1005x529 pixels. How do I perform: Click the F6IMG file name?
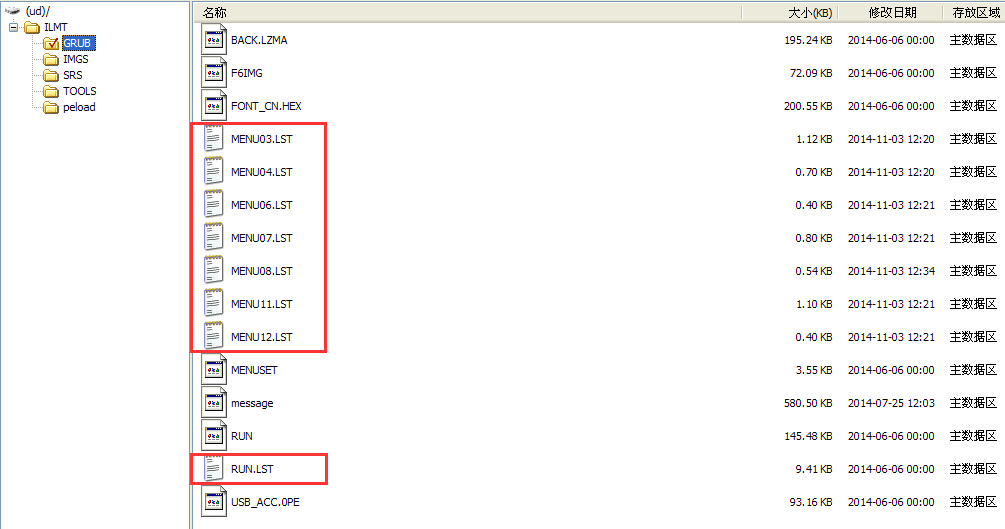247,72
